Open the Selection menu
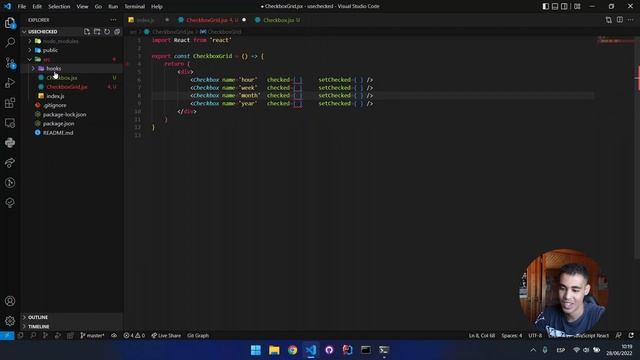The height and width of the screenshot is (360, 640). [x=59, y=7]
